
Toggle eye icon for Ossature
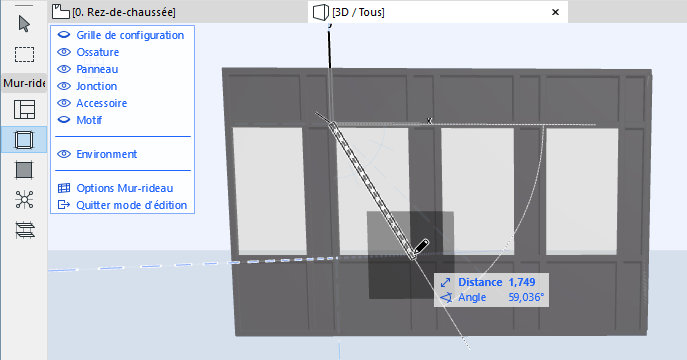pos(64,52)
